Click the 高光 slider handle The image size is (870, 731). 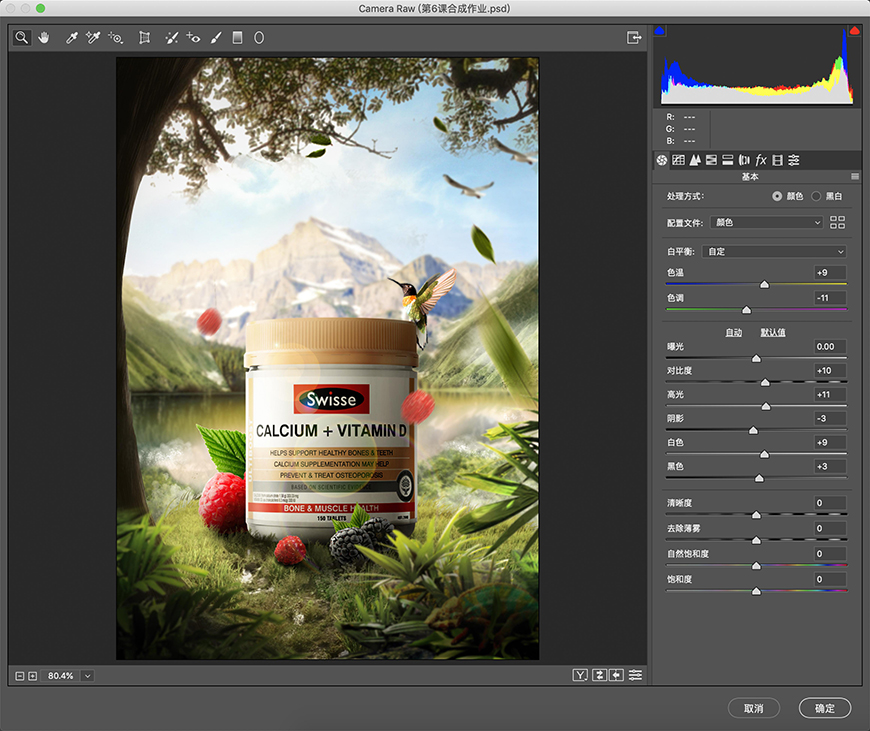click(x=766, y=406)
